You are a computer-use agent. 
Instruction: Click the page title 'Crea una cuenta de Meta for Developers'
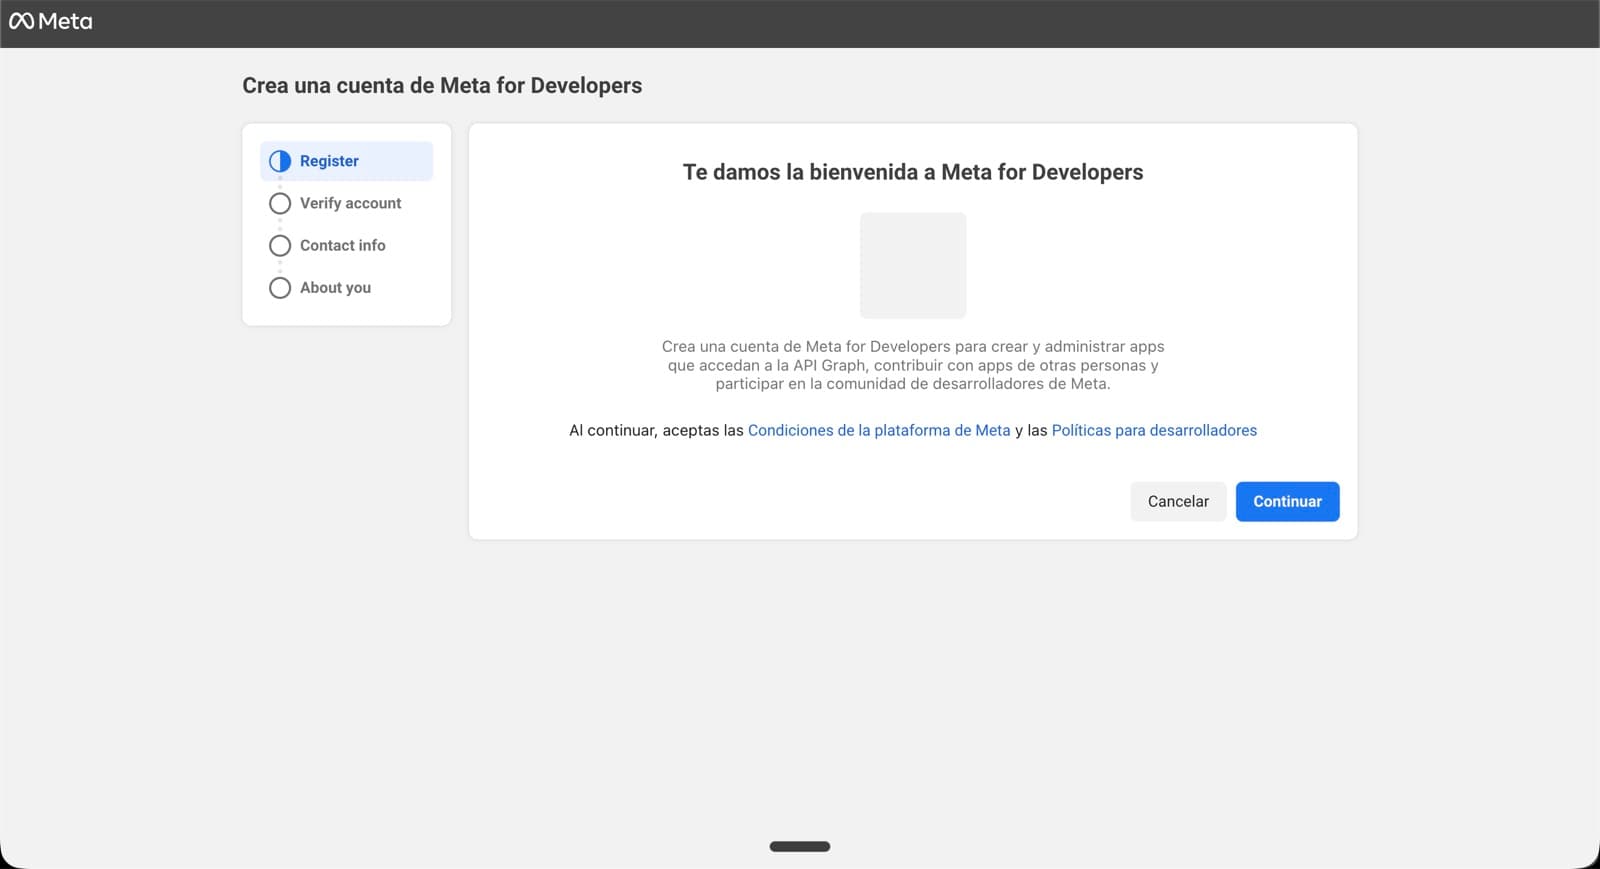click(442, 85)
